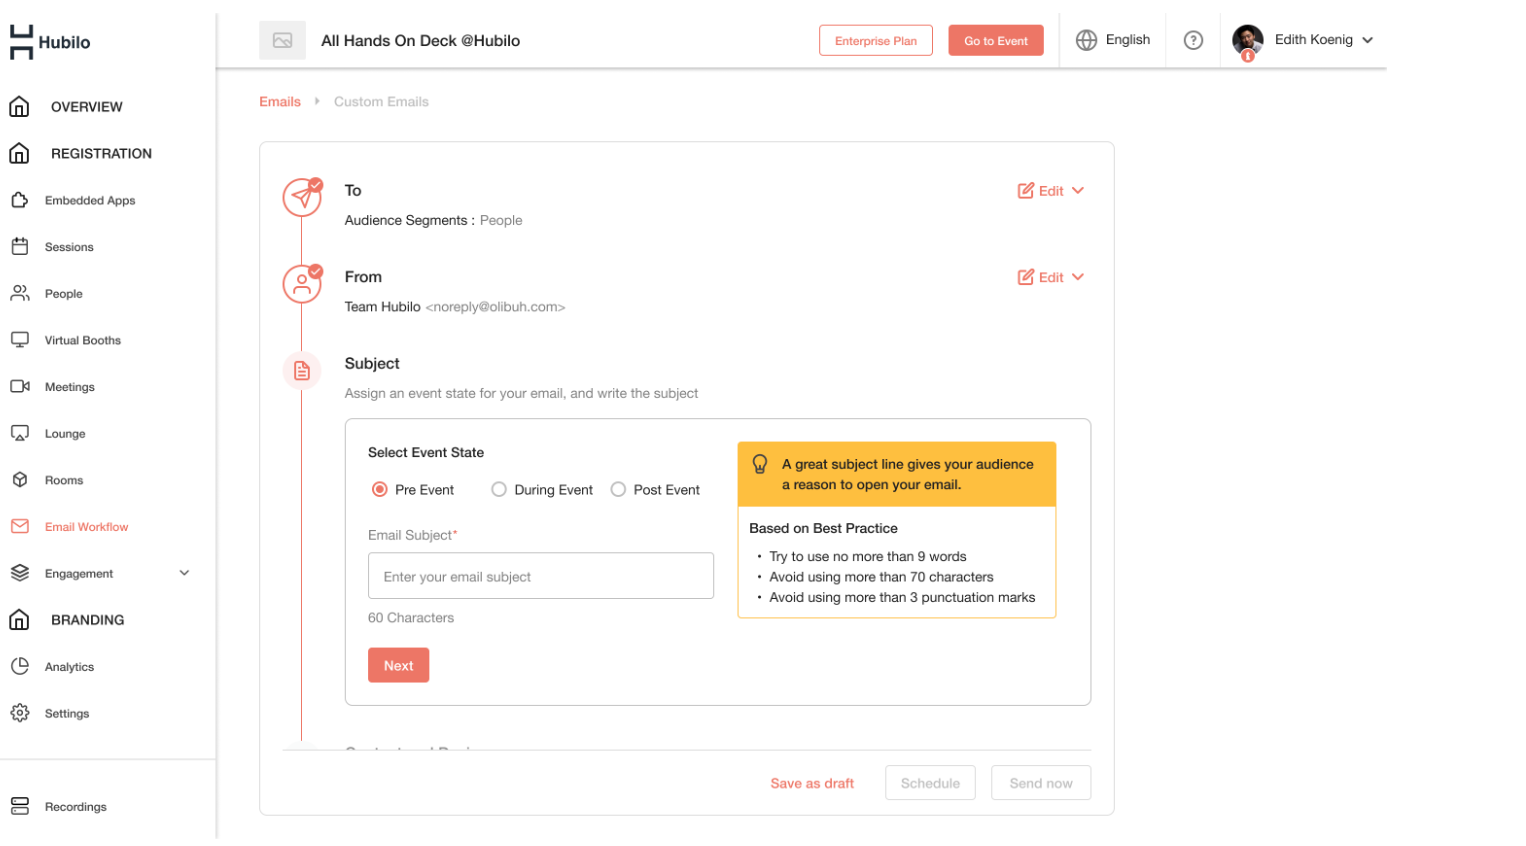Click the Hubilo logo icon
Screen dimensions: 1526x846
pyautogui.click(x=21, y=42)
